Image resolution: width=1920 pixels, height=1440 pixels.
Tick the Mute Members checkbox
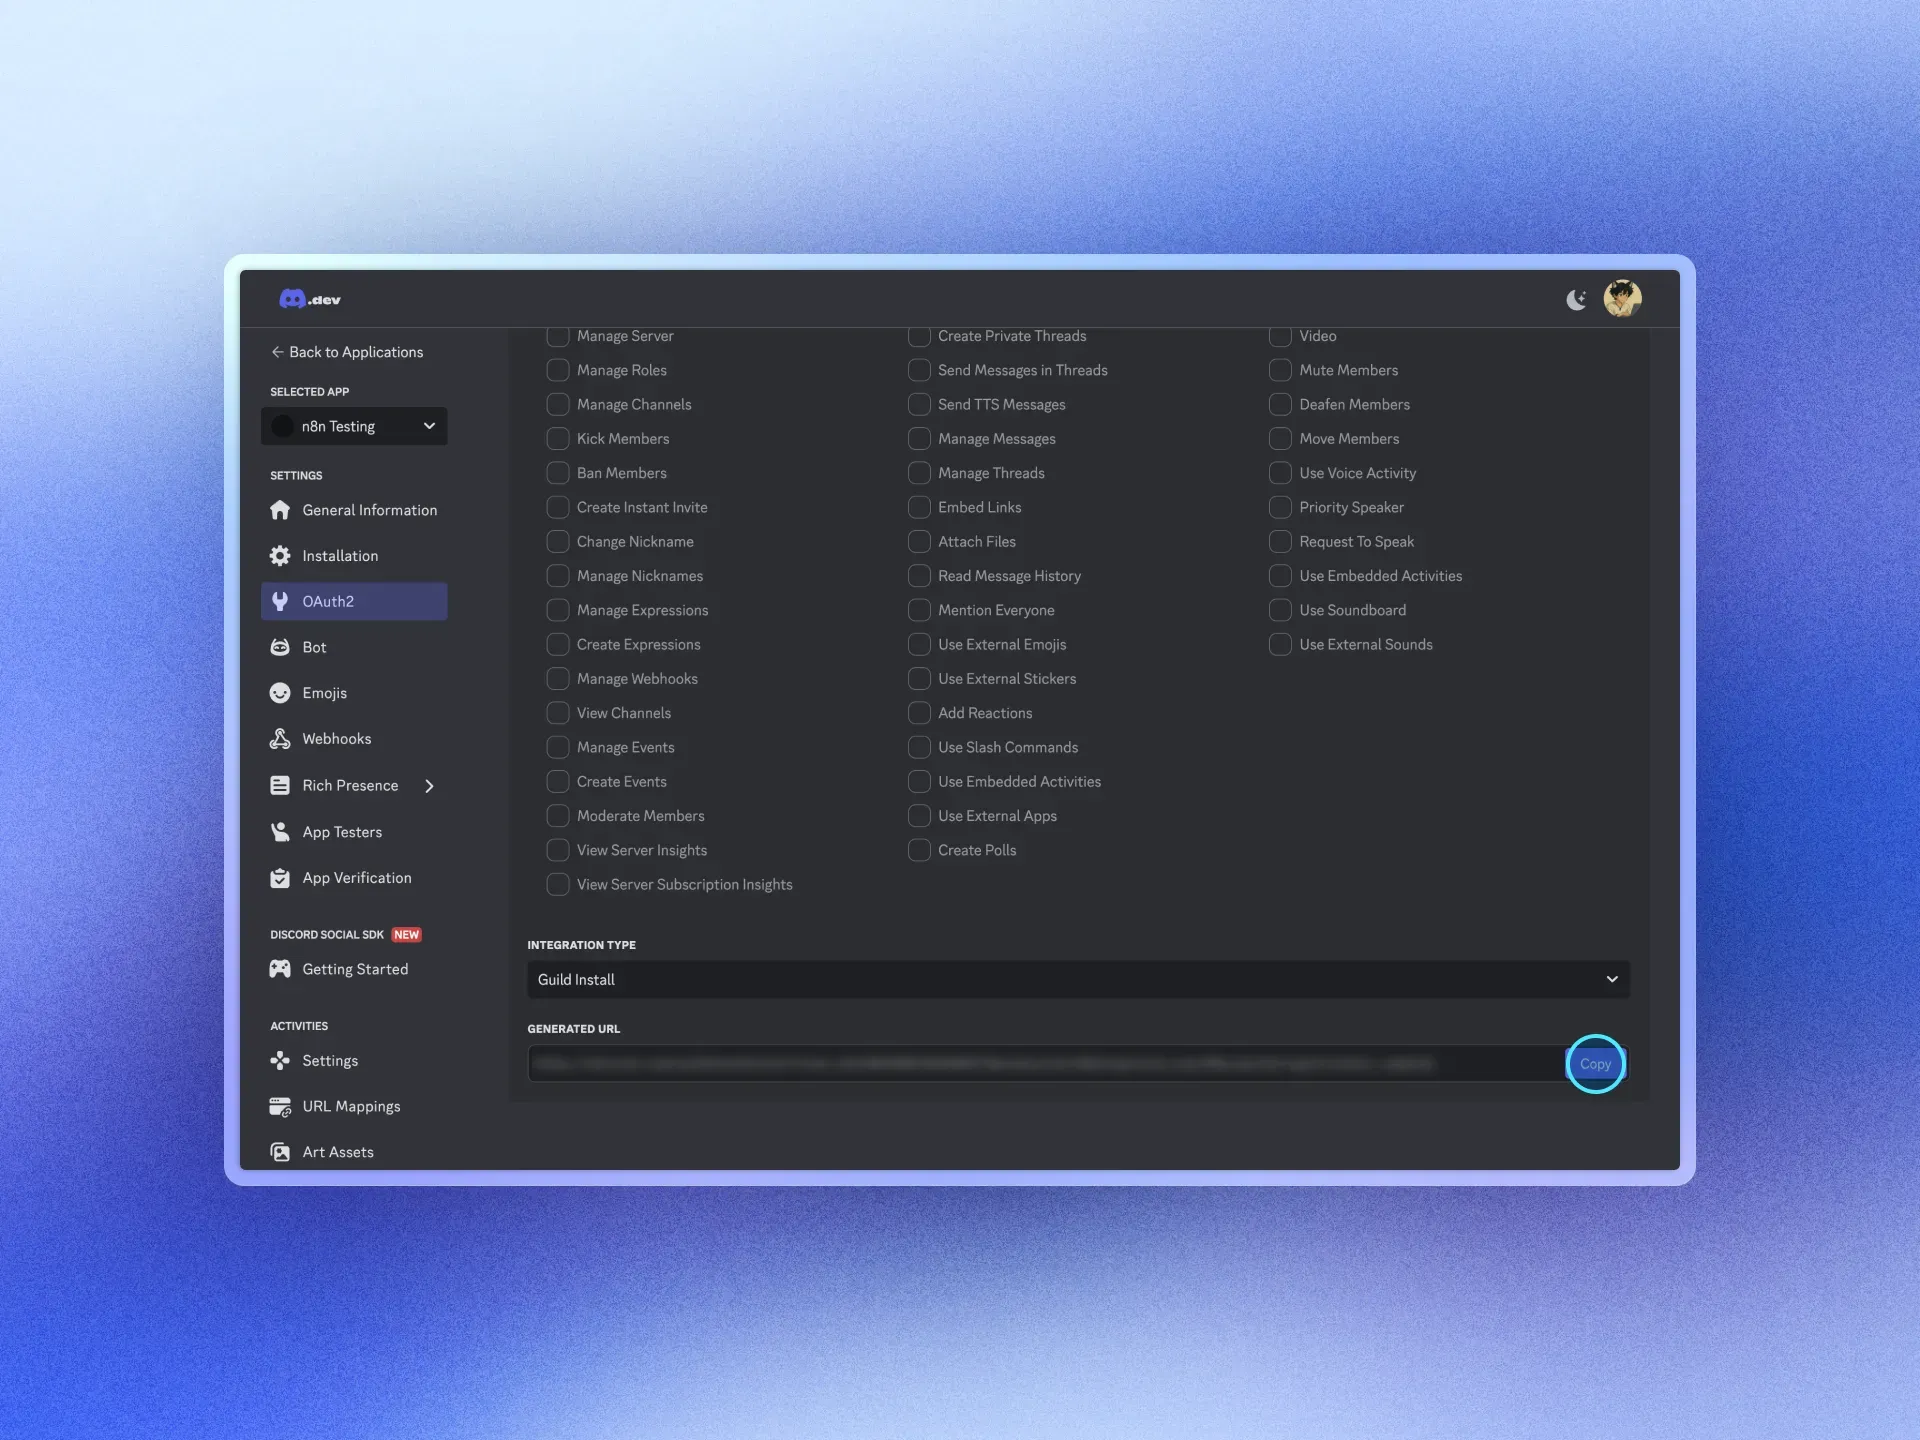point(1280,370)
